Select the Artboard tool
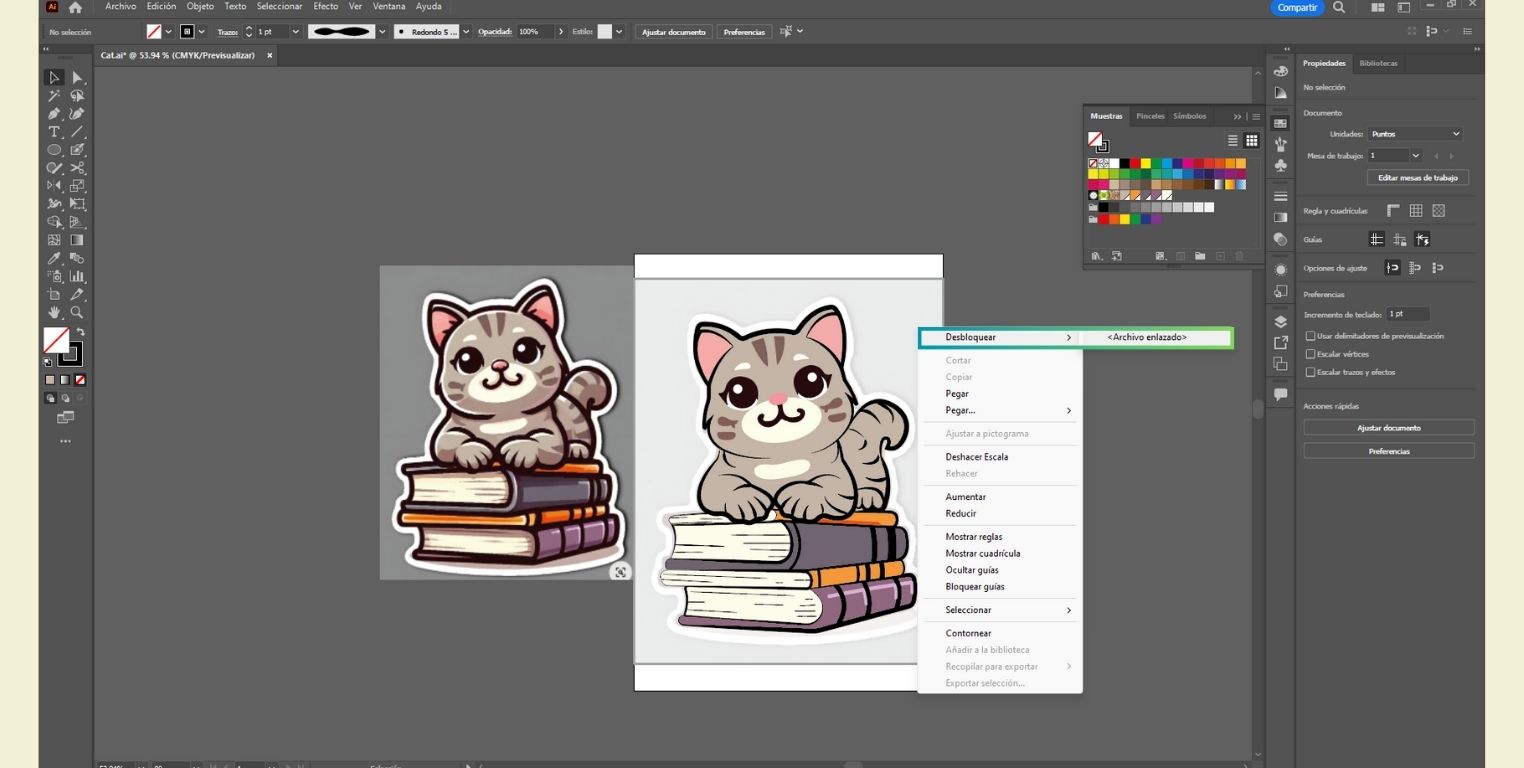Screen dimensions: 1524x768 pyautogui.click(x=55, y=294)
